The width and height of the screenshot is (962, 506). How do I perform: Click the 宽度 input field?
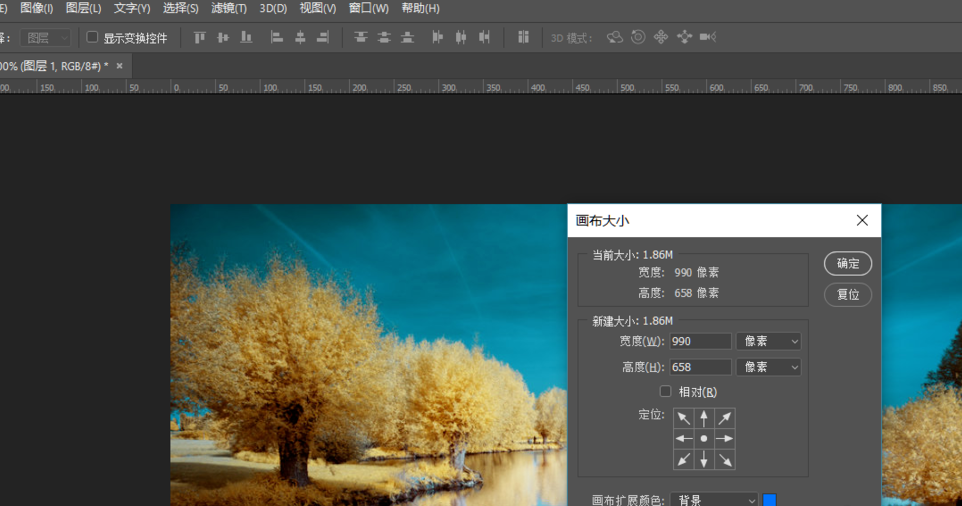701,342
